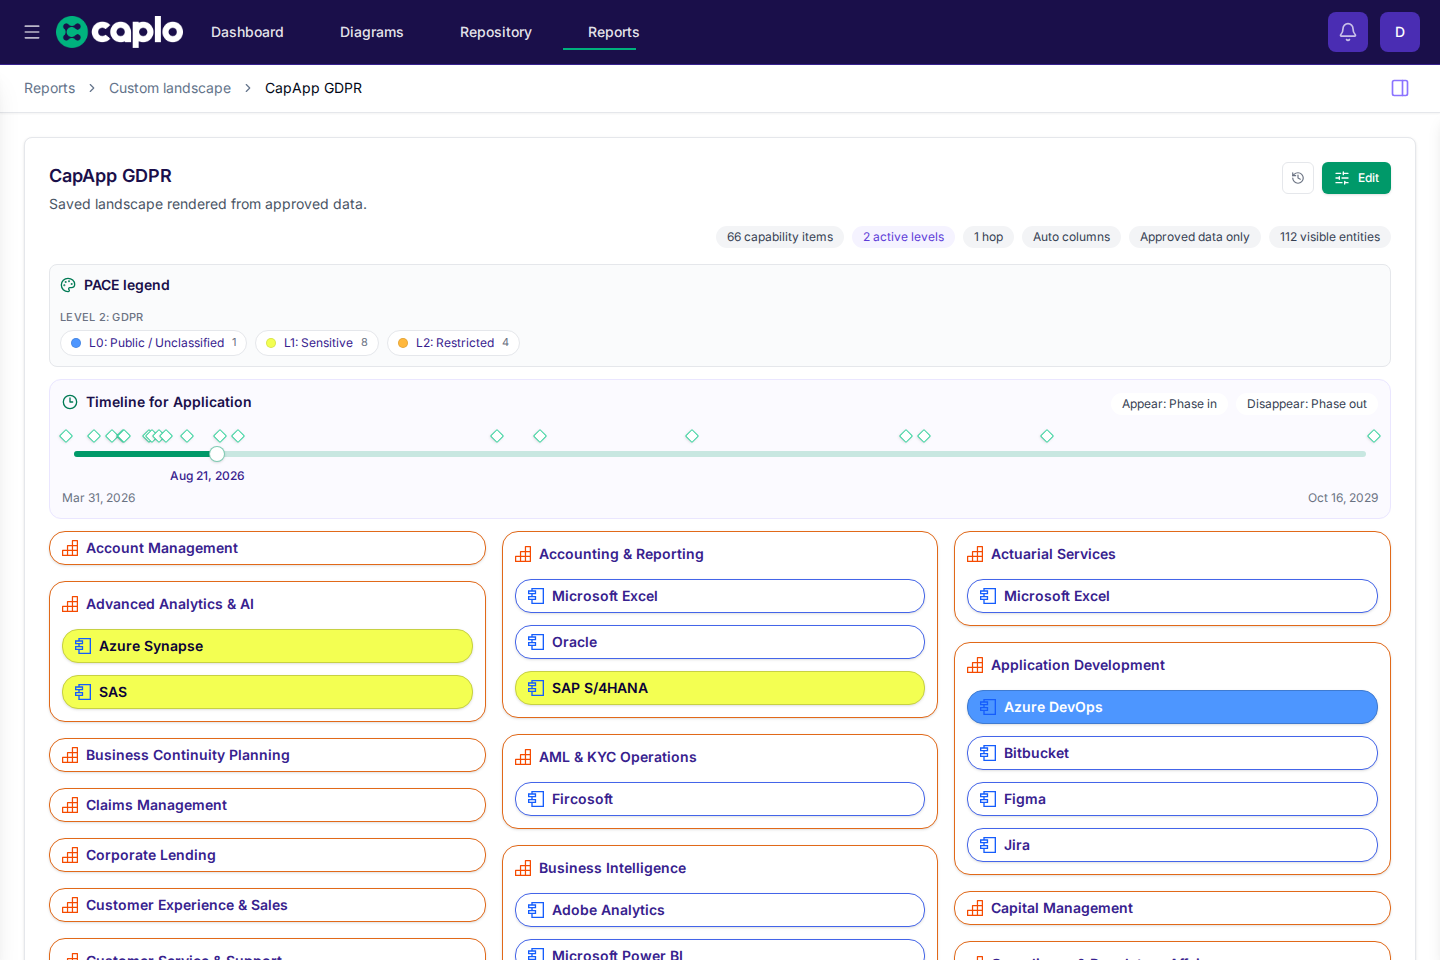
Task: Open the Claims Management card
Action: [x=267, y=805]
